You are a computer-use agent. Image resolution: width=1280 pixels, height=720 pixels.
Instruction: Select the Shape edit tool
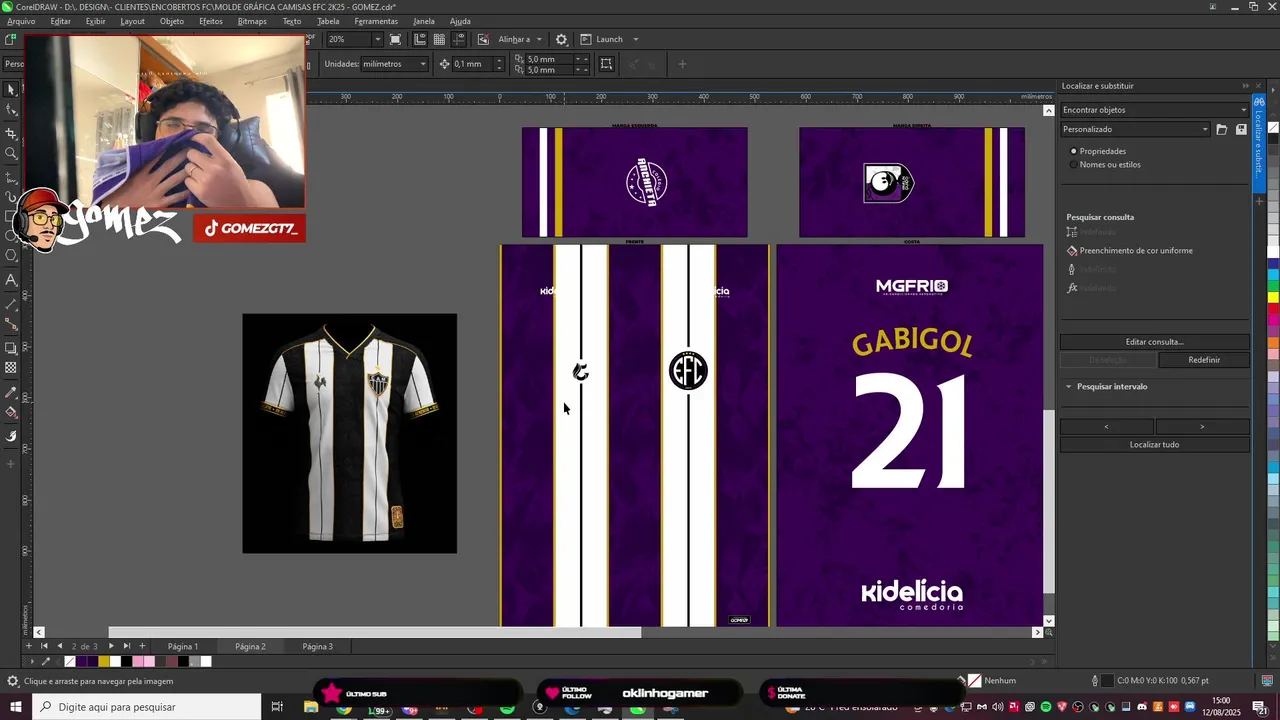tap(11, 111)
